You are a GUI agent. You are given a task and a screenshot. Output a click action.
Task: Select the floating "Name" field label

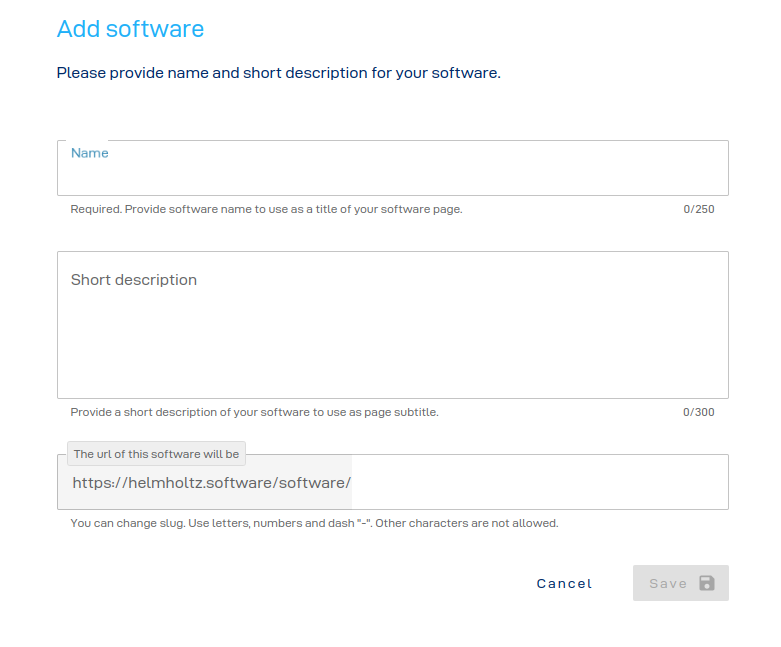(x=89, y=153)
